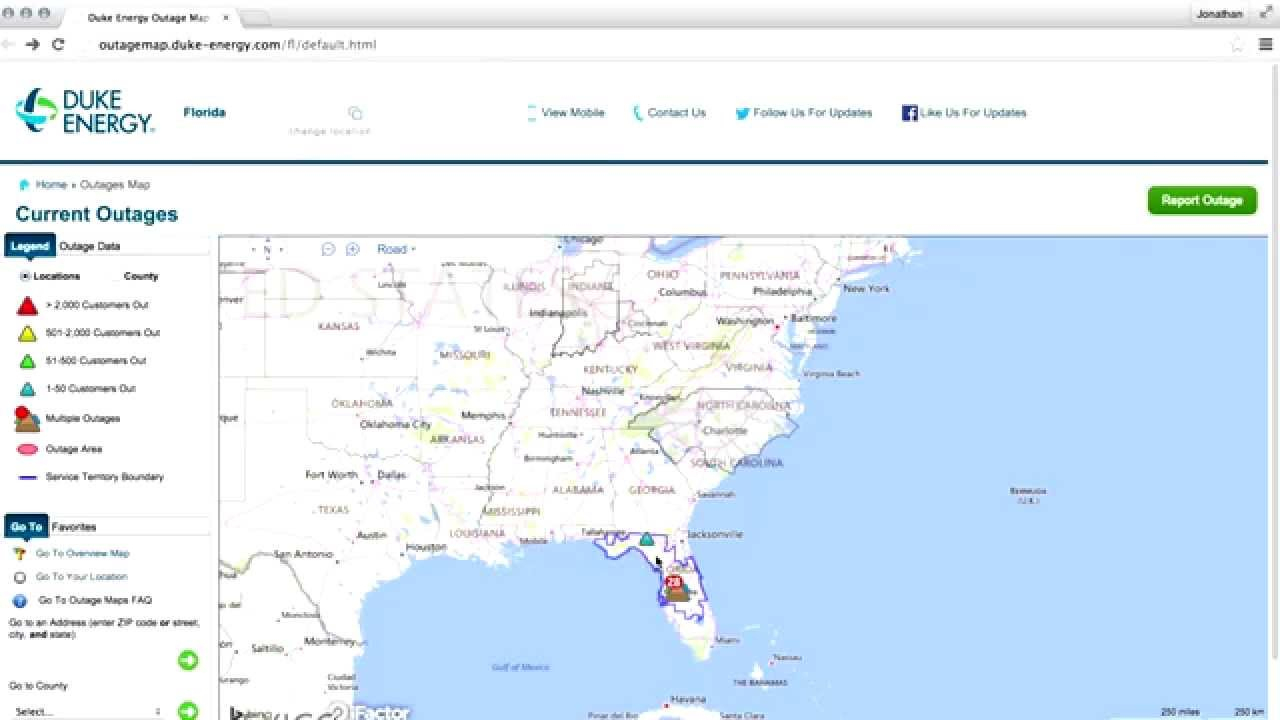
Task: Switch to the Outage Data tab
Action: pos(90,246)
